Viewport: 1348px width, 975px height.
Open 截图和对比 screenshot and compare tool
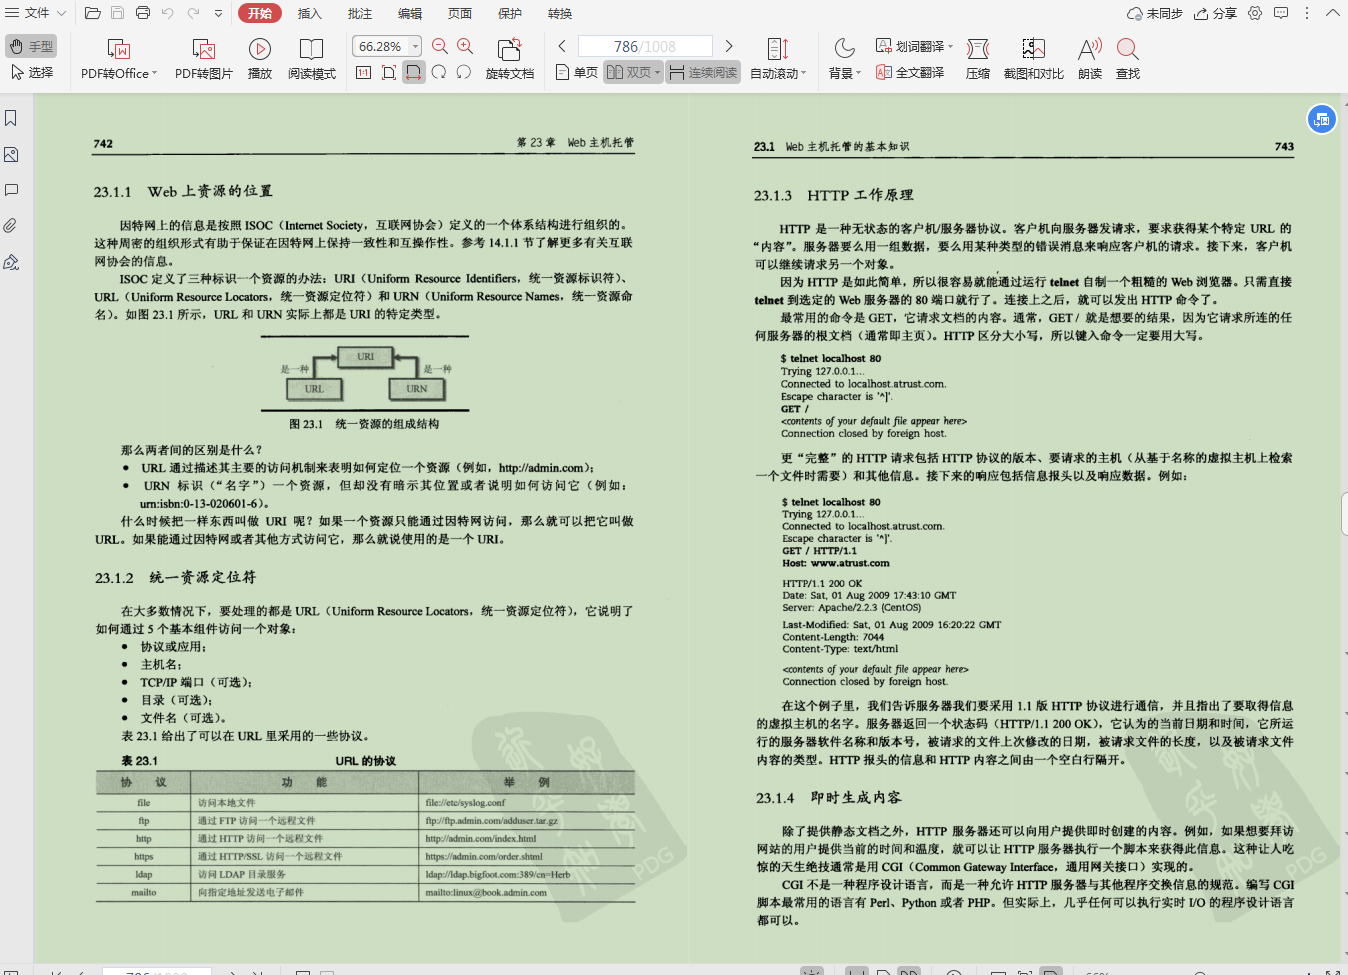coord(1034,59)
